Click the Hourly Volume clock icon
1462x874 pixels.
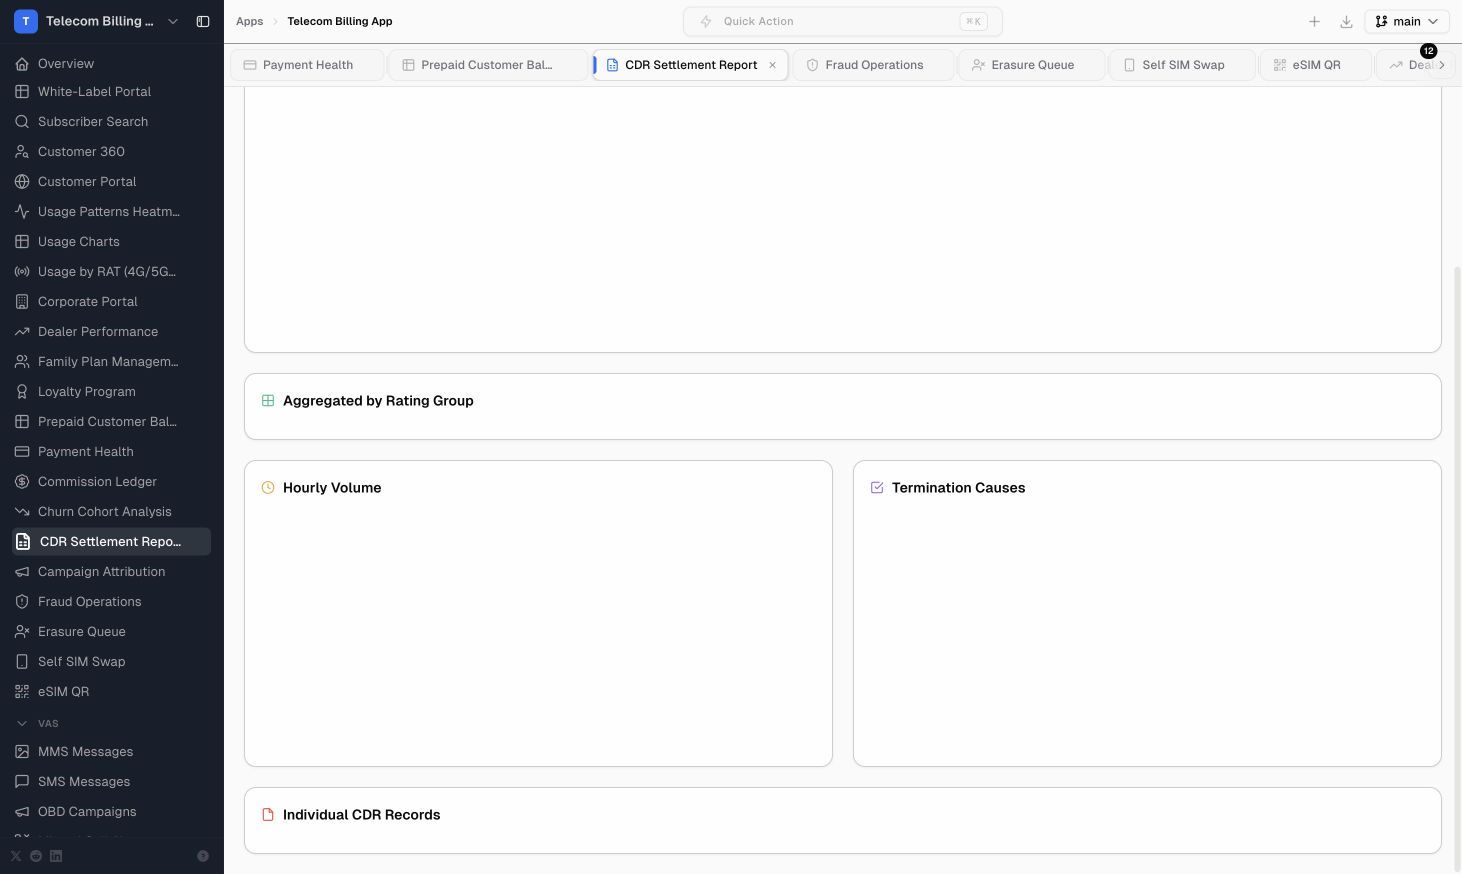tap(268, 488)
